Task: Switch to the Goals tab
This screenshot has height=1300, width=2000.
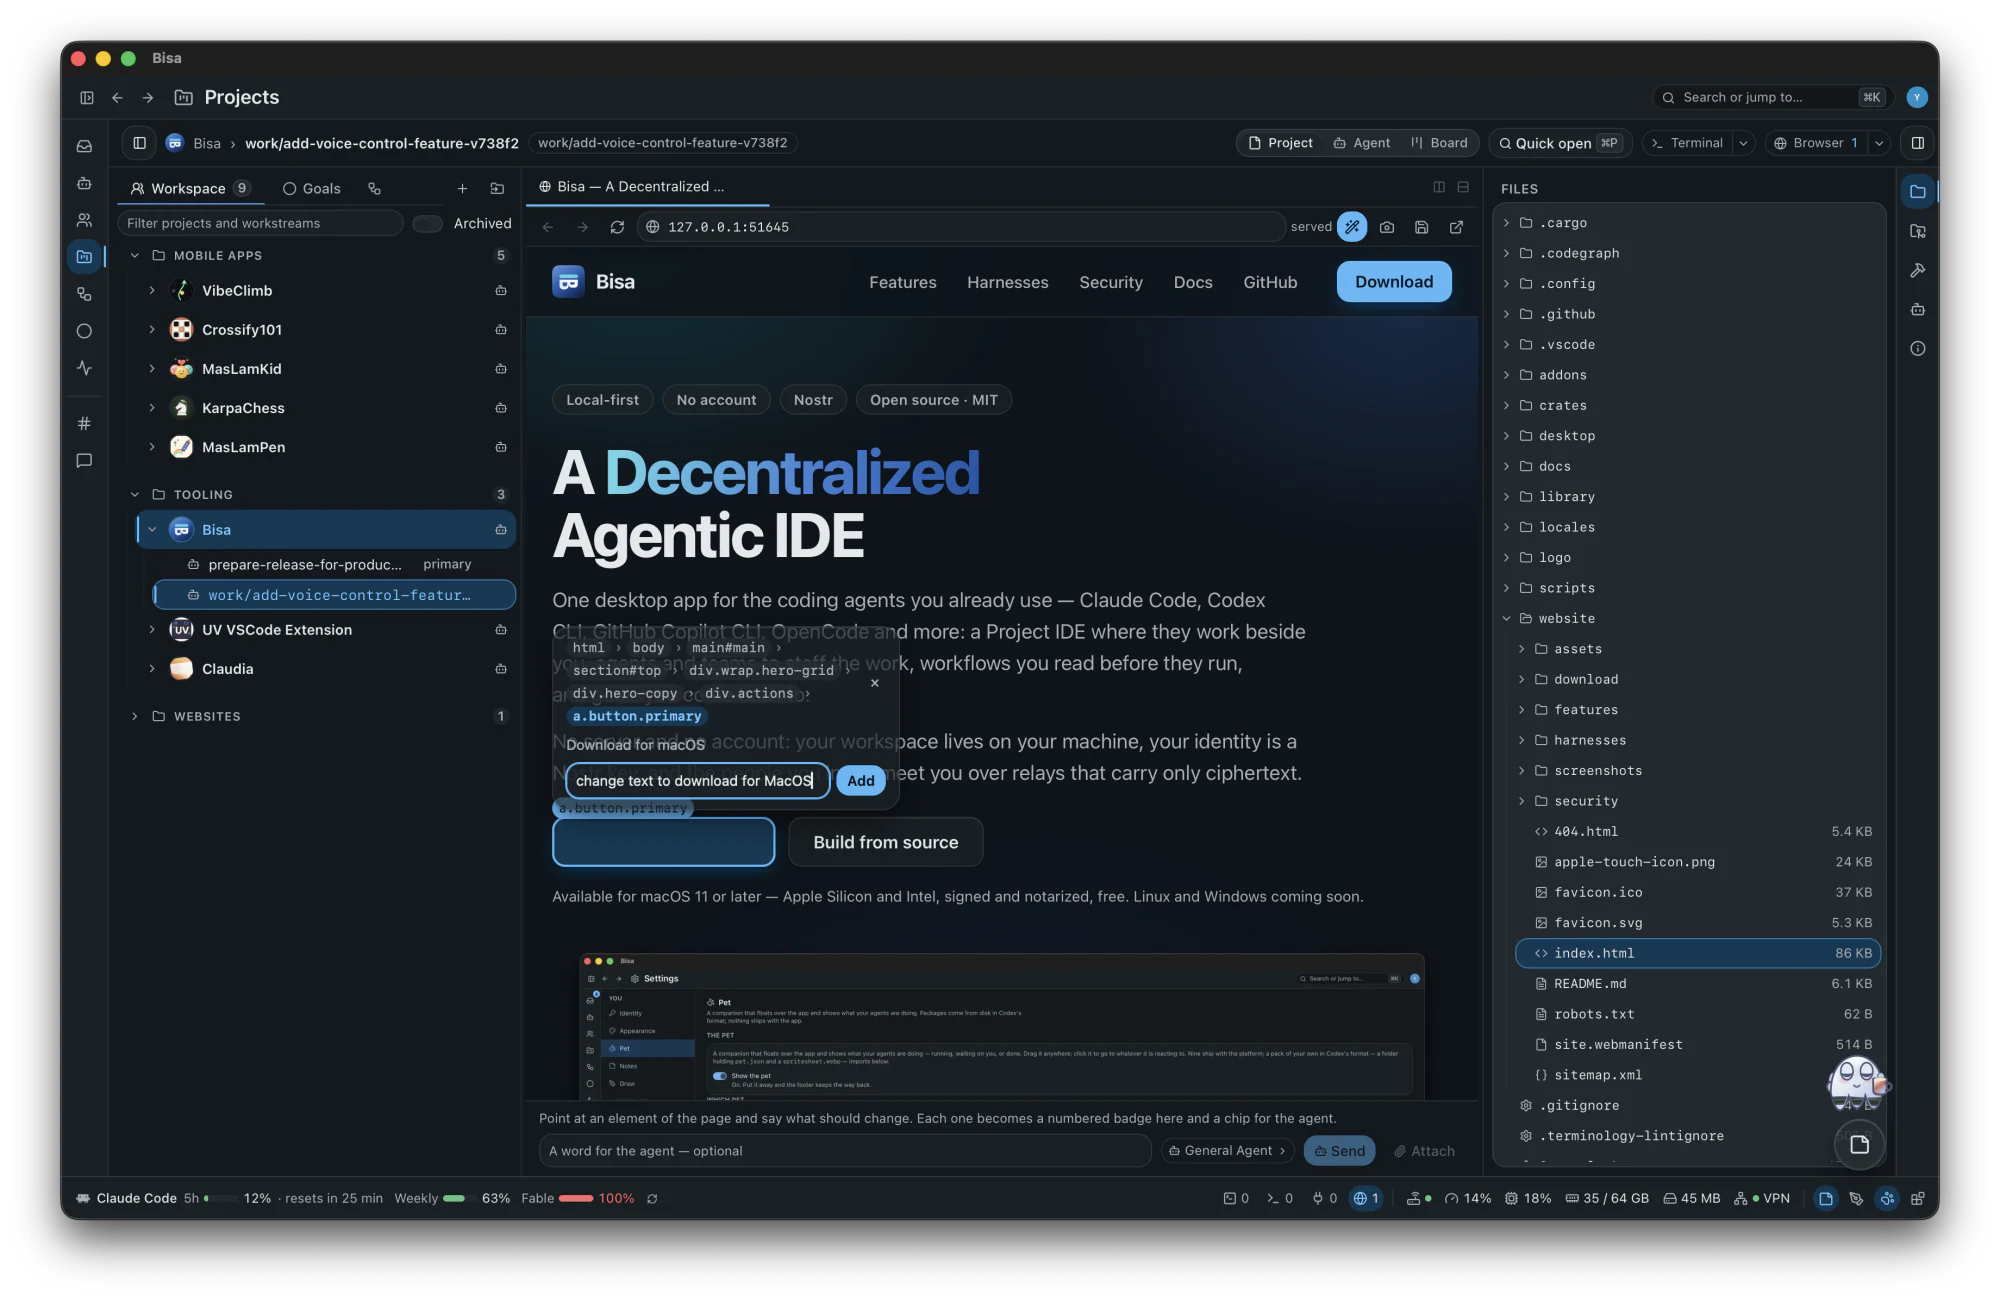Action: [312, 188]
